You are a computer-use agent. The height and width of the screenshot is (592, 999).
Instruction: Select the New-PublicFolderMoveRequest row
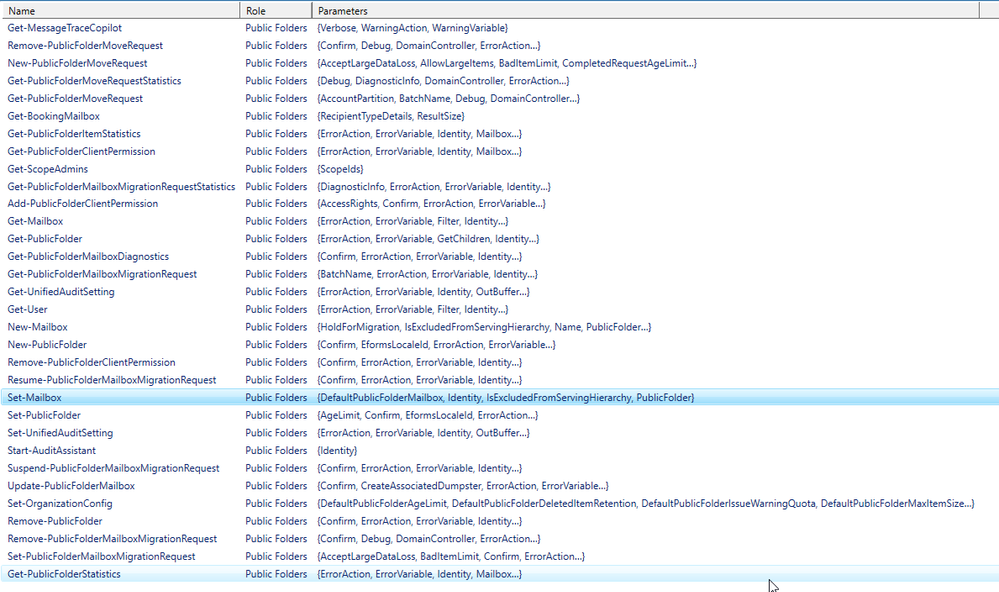tap(500, 63)
